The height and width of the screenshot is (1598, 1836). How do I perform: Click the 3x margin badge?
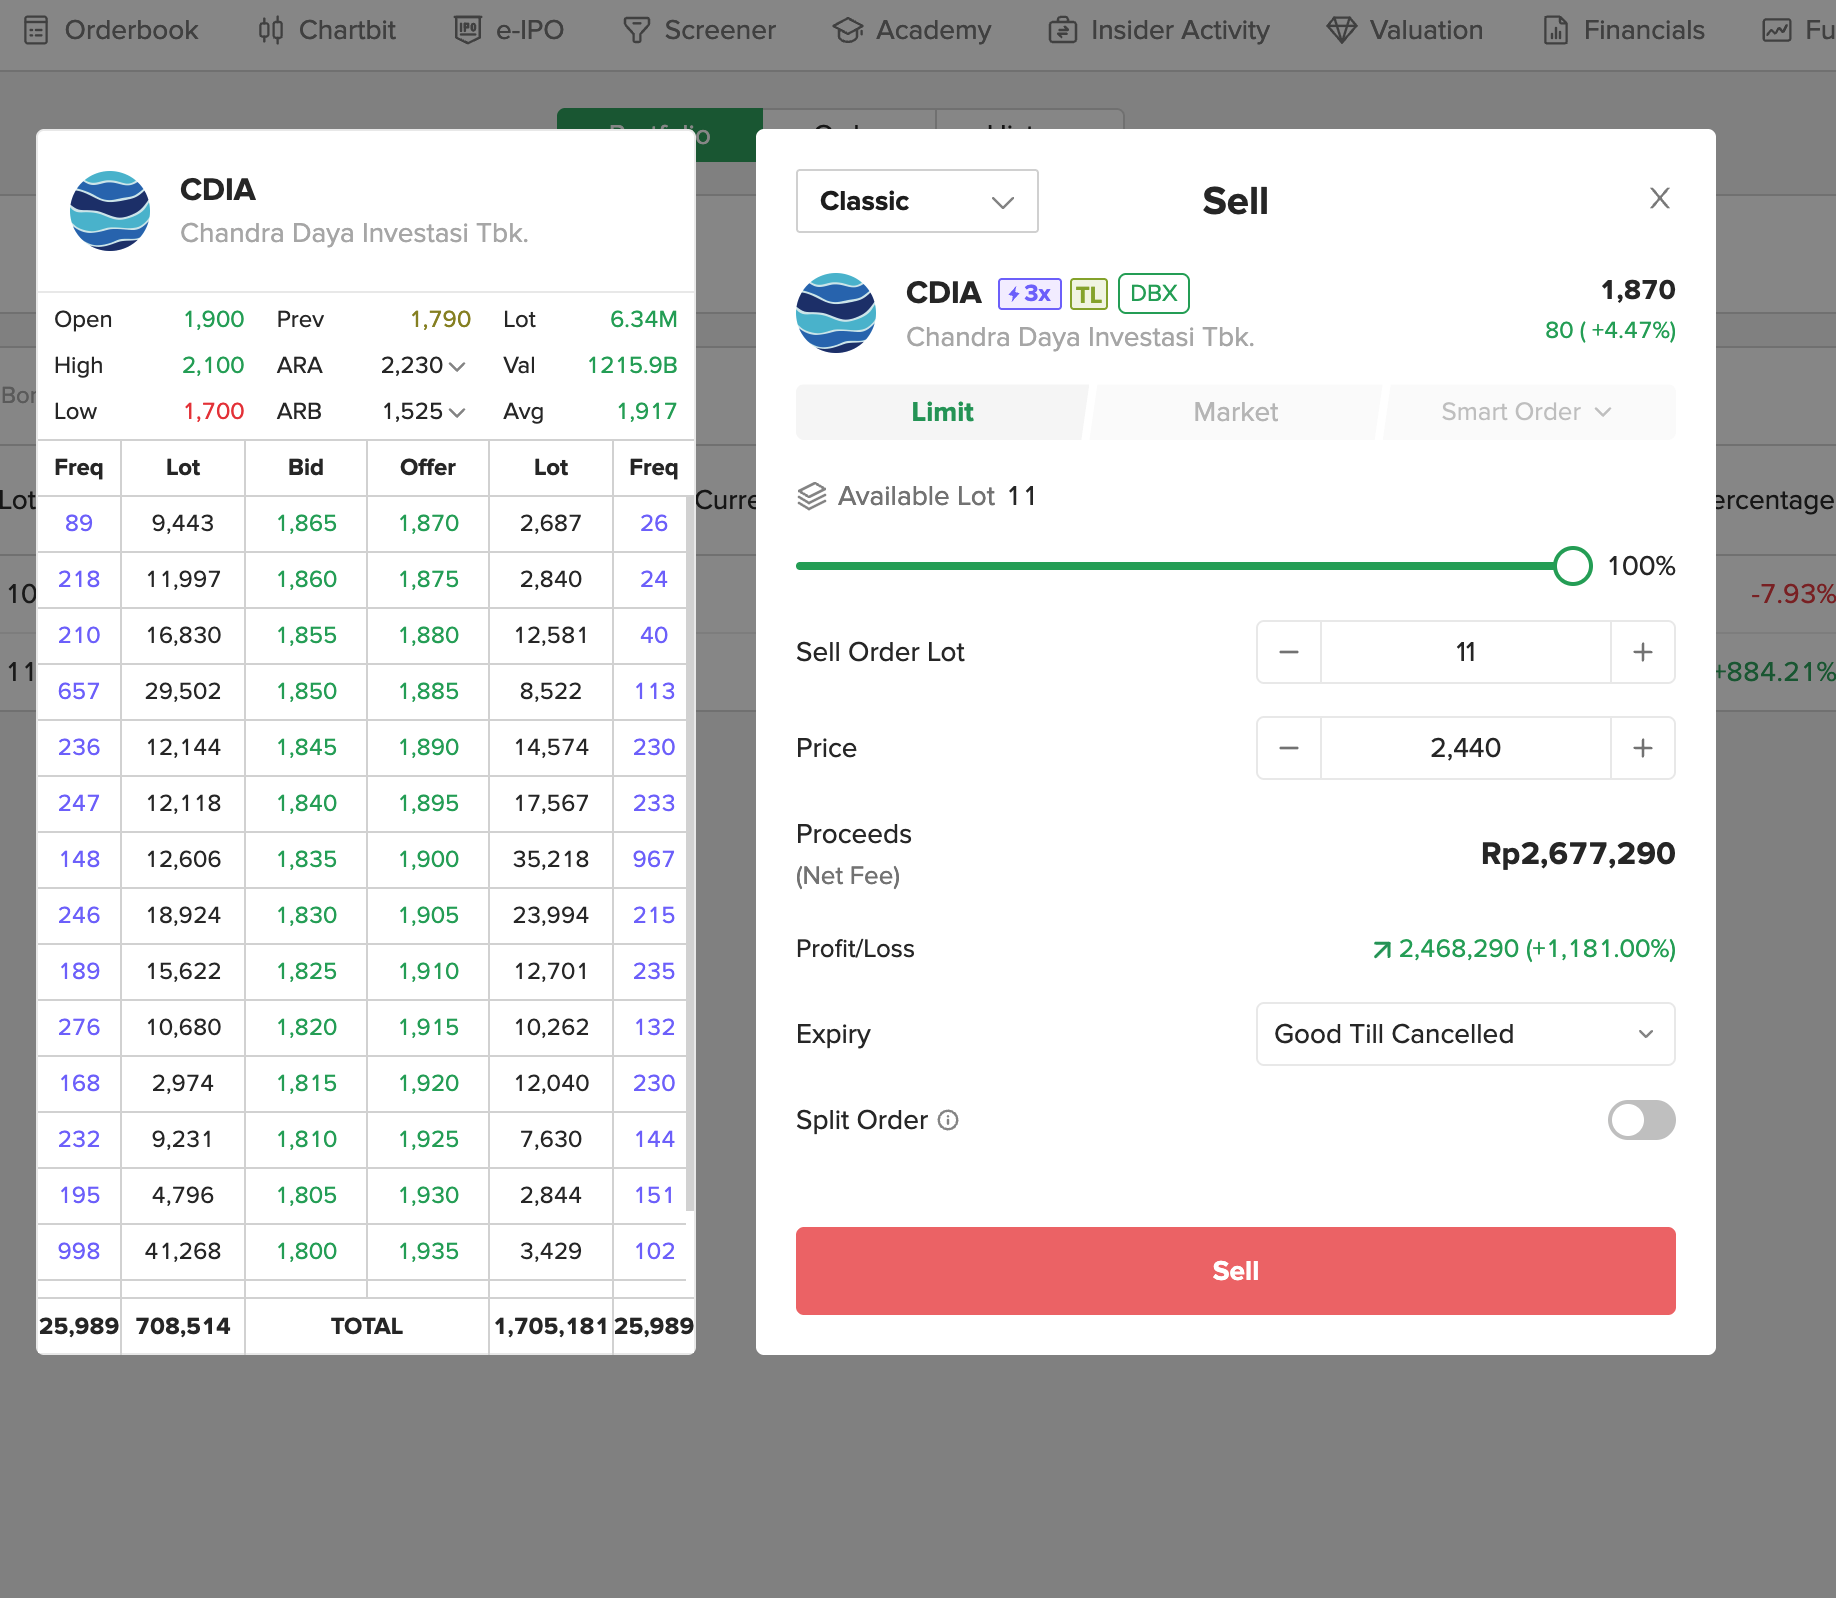1029,294
